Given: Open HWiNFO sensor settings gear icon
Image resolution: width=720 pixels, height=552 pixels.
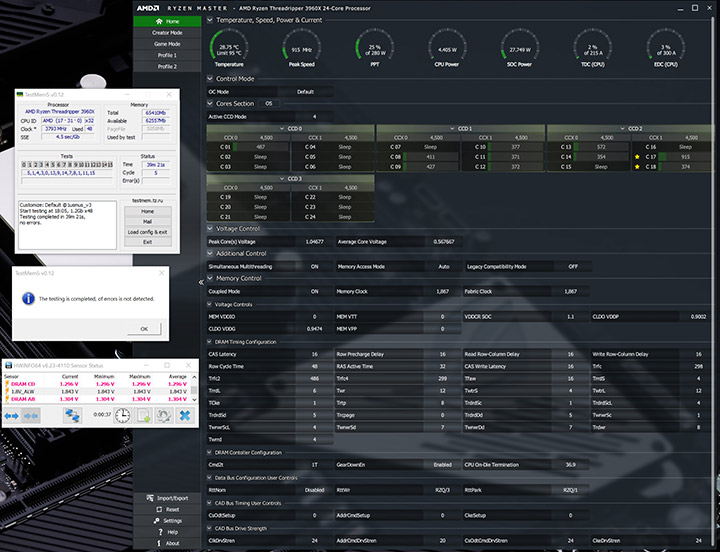Looking at the screenshot, I should (164, 416).
